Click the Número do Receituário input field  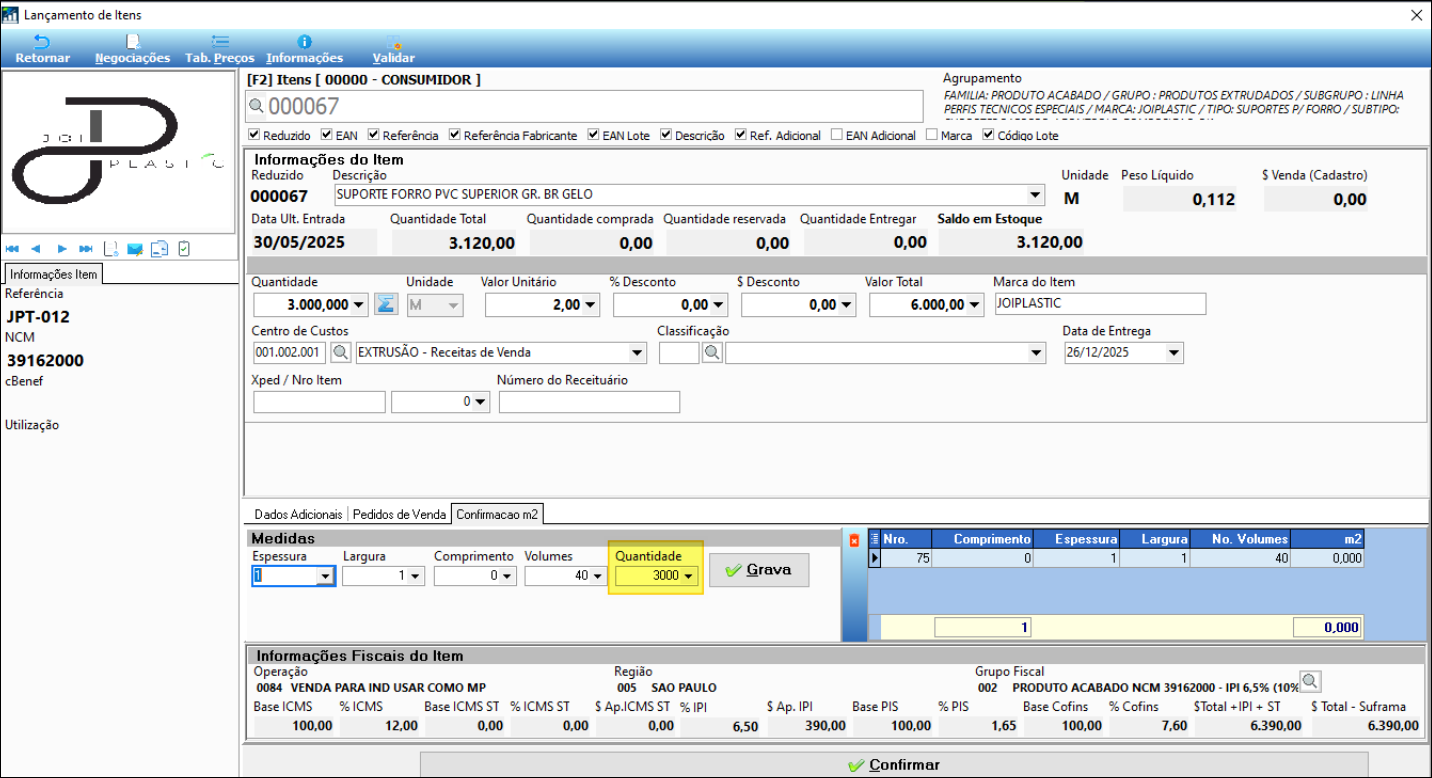pyautogui.click(x=589, y=402)
